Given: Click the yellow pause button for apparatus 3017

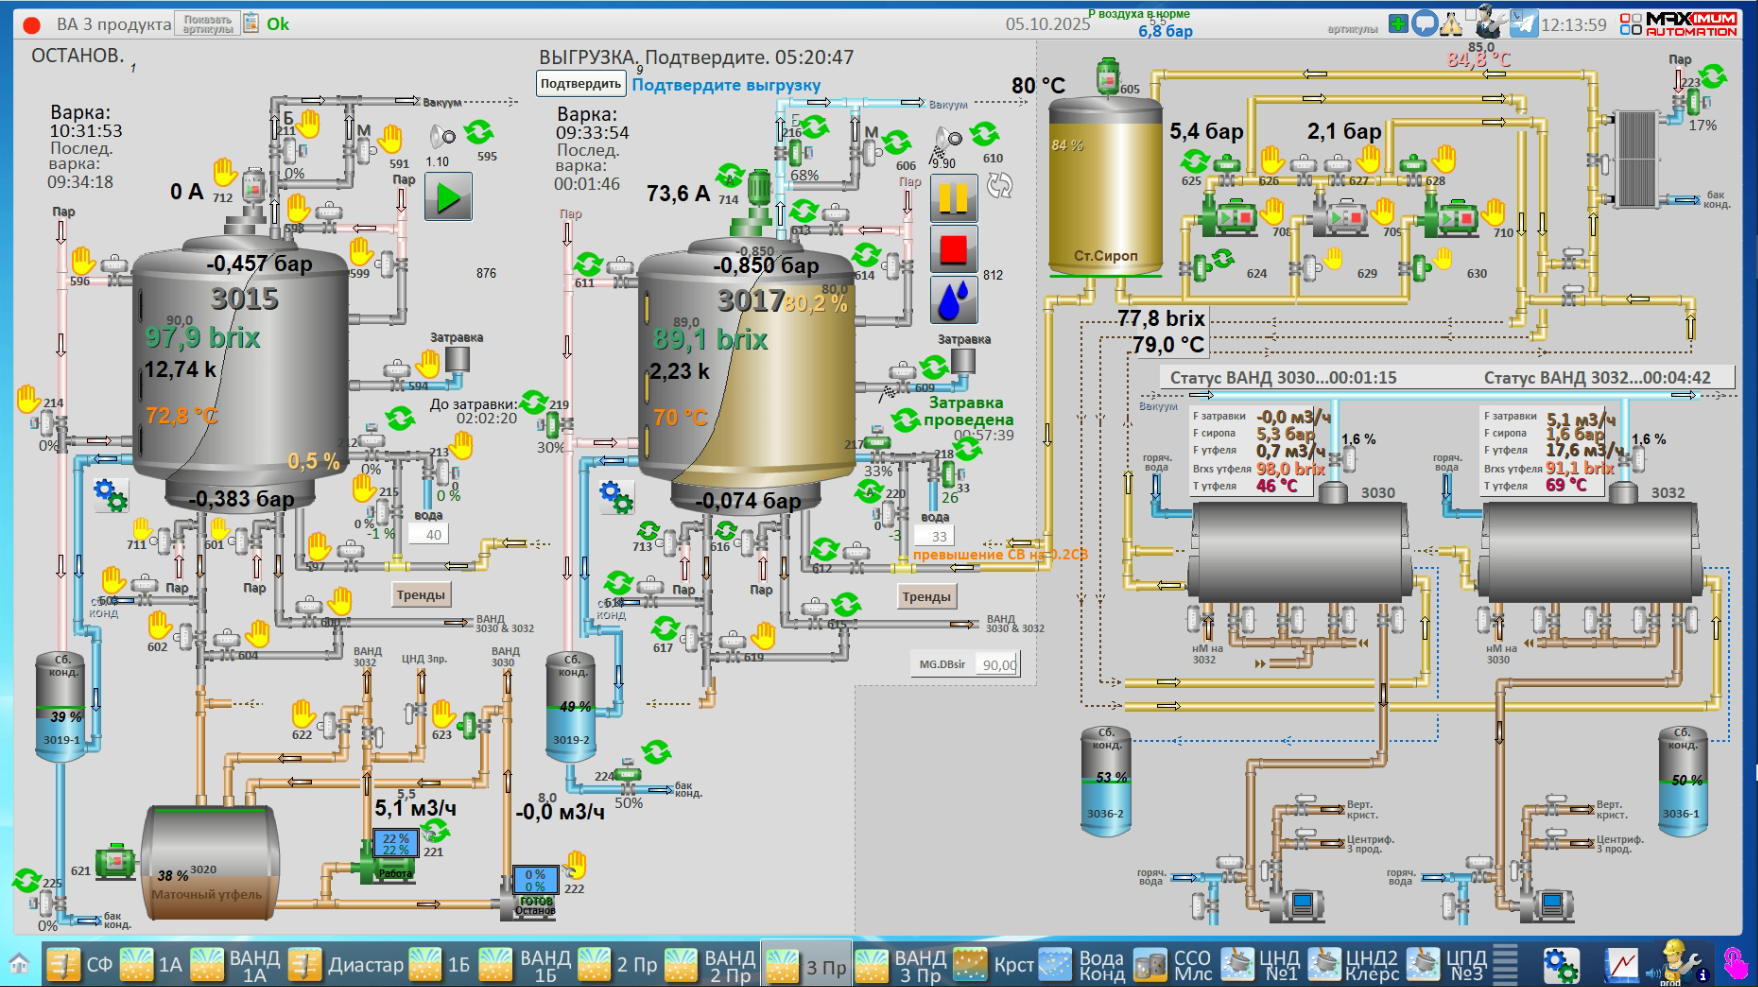Looking at the screenshot, I should point(953,198).
